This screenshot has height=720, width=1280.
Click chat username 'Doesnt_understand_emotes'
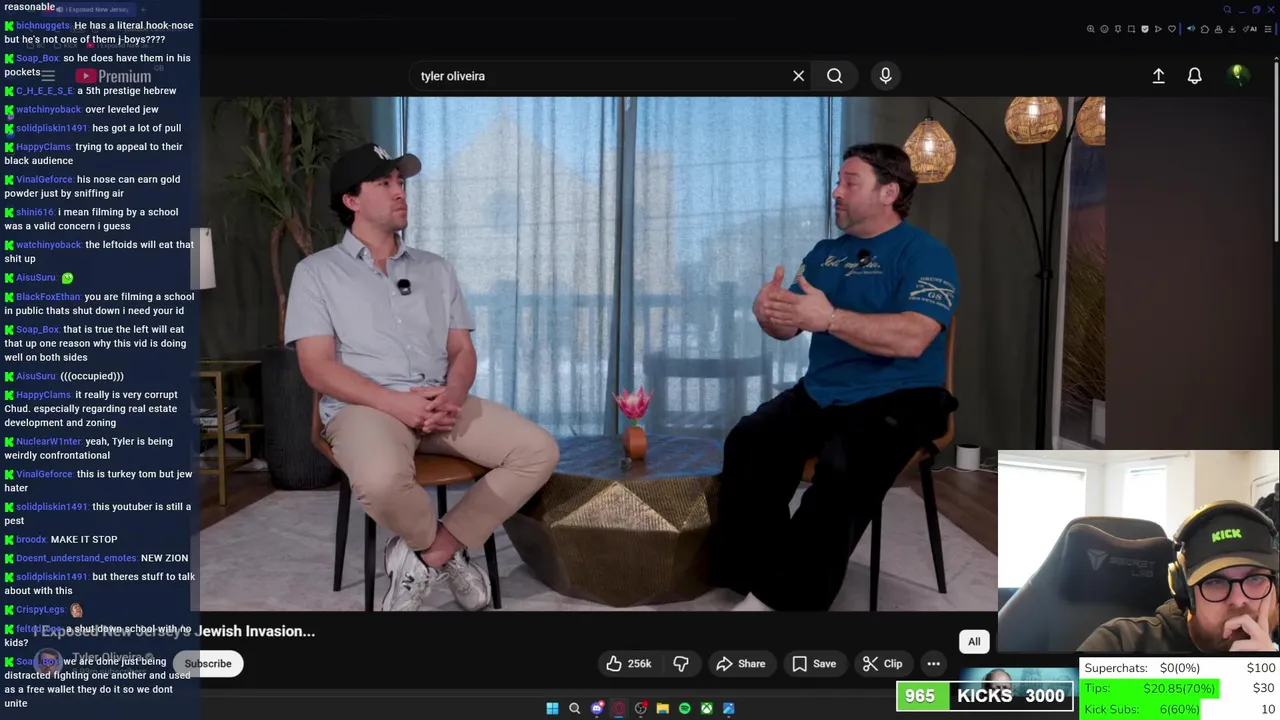click(x=76, y=558)
